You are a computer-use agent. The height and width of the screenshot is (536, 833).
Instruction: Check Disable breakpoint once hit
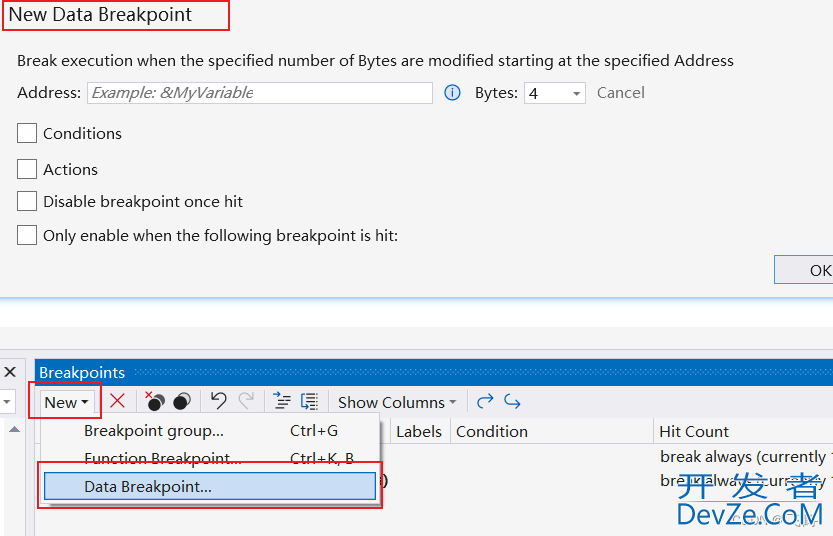point(27,202)
